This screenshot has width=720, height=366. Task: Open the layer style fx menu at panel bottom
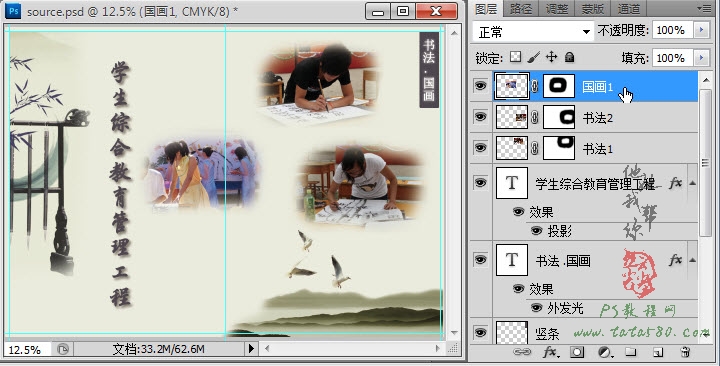pos(551,352)
